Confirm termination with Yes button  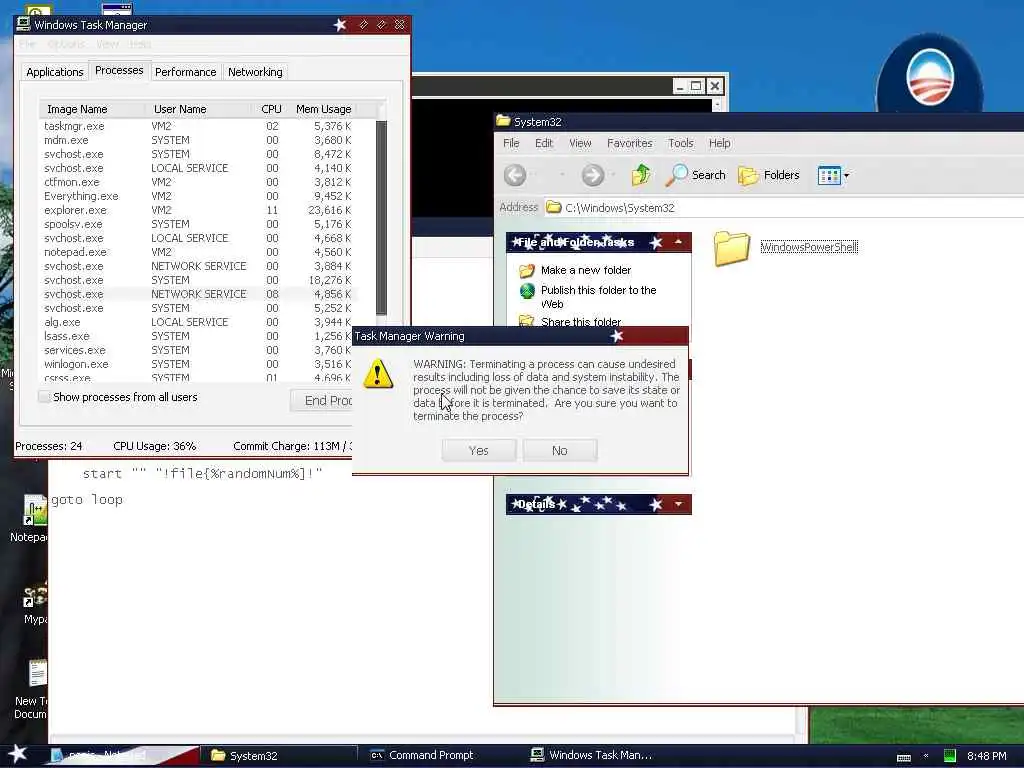[479, 451]
